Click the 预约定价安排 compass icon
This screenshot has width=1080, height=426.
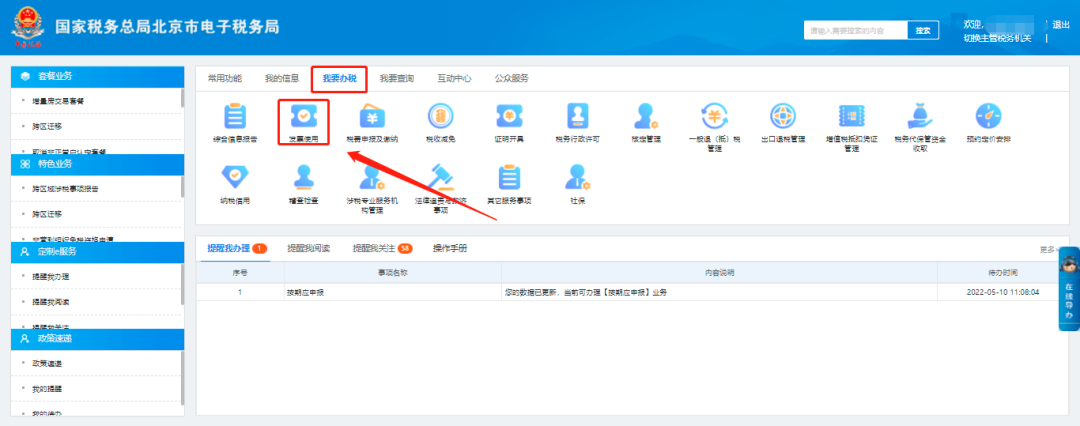click(x=987, y=117)
